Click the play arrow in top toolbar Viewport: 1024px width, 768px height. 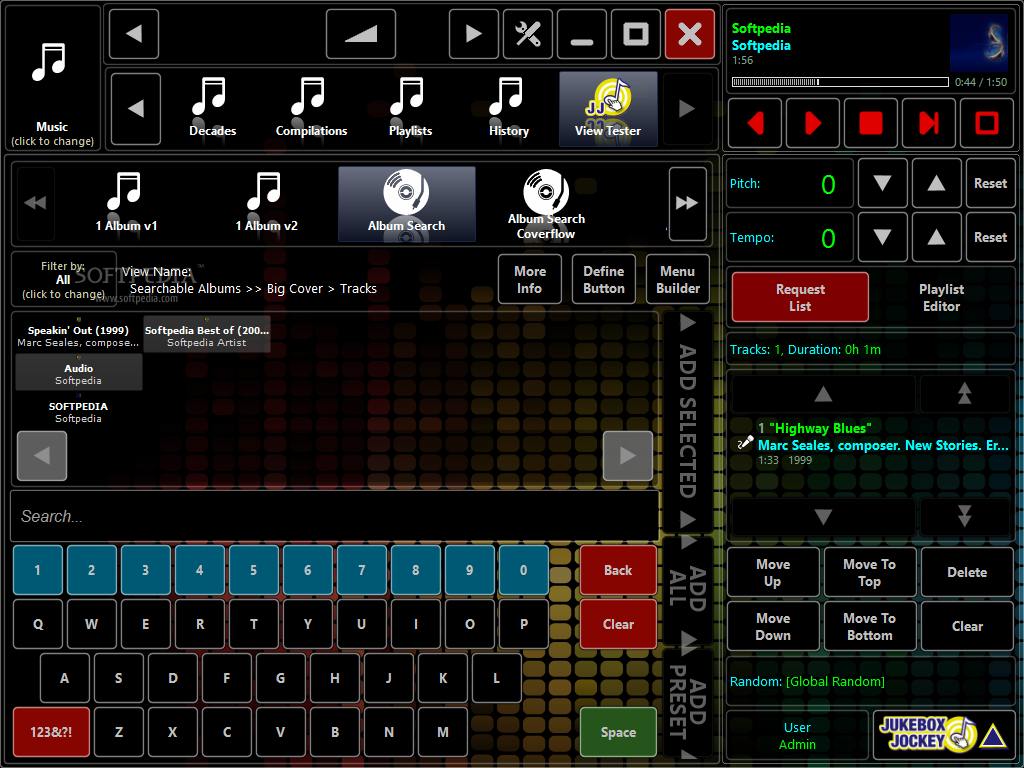473,34
